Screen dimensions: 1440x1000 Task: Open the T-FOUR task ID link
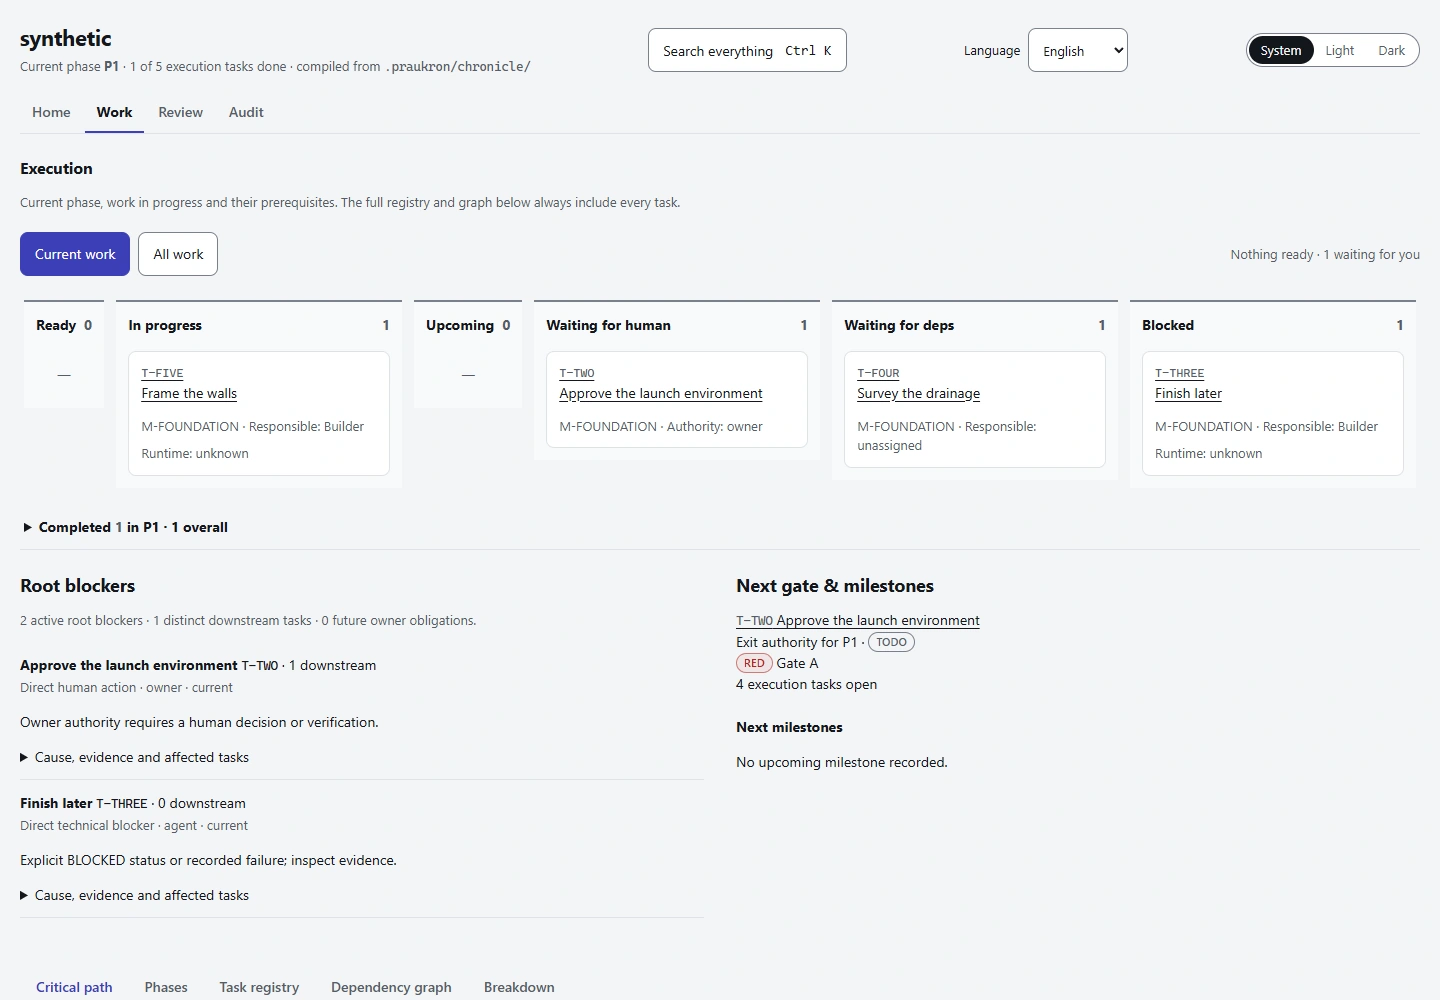(878, 373)
